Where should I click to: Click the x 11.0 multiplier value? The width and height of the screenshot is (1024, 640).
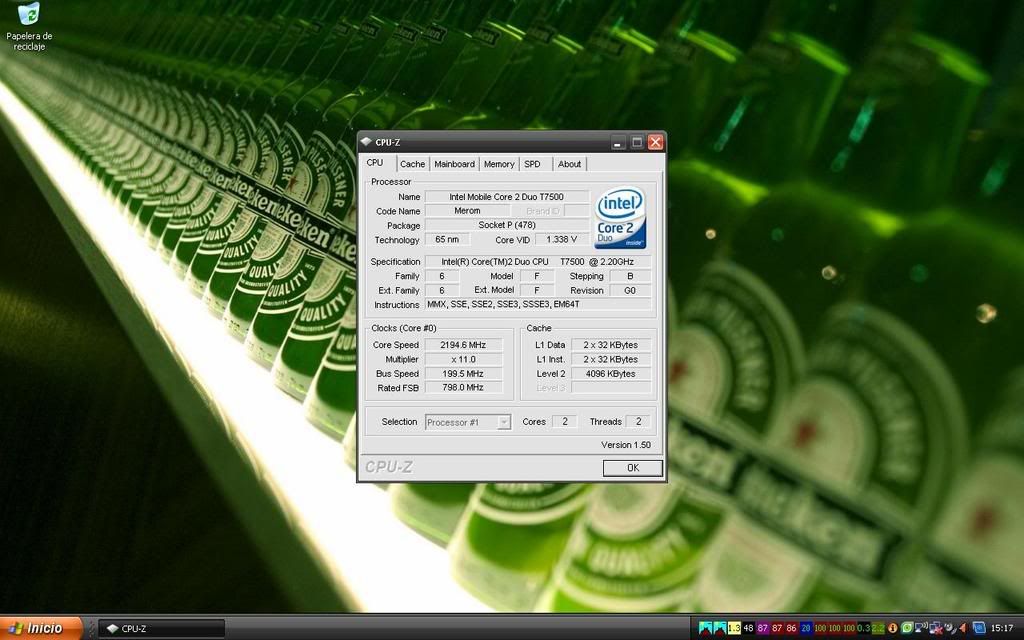click(463, 359)
